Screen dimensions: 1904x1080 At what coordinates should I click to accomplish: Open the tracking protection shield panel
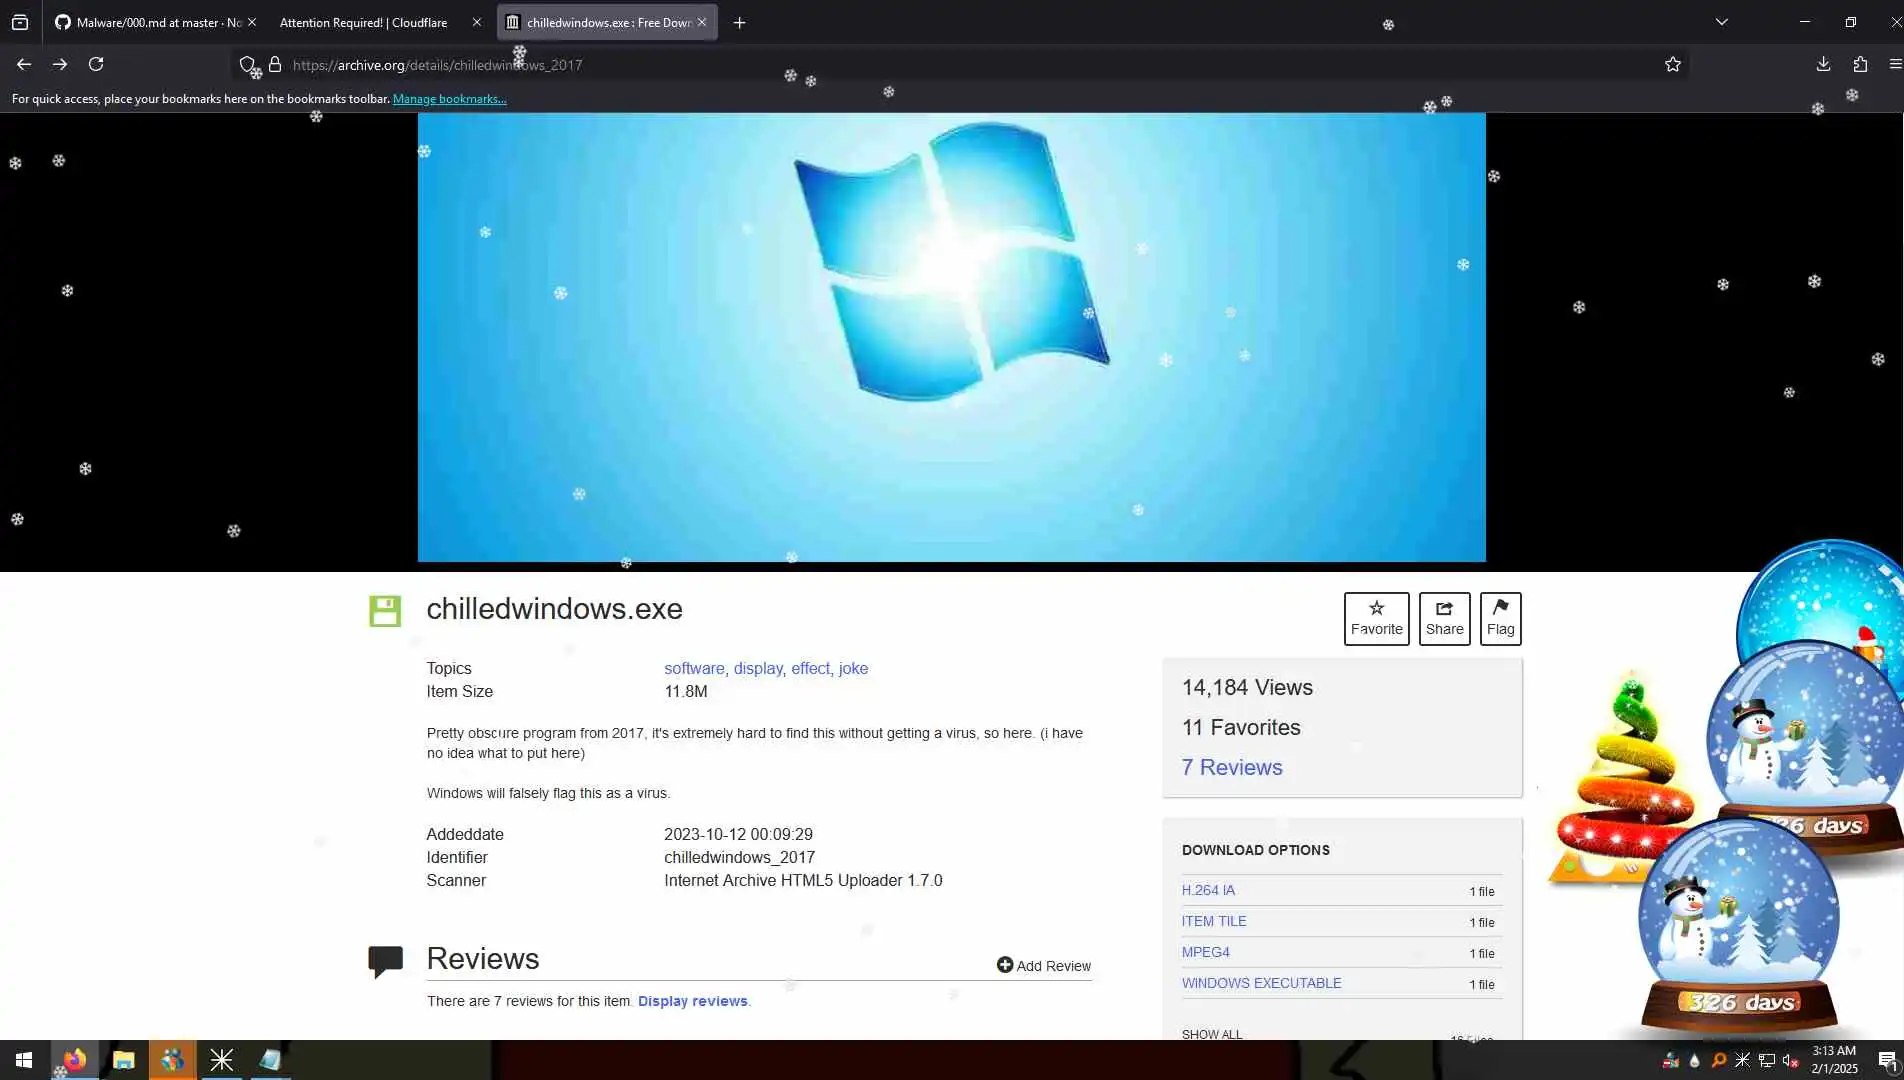246,65
